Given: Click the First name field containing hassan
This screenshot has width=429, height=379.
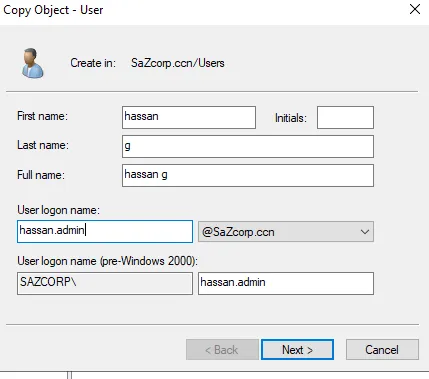Looking at the screenshot, I should point(189,117).
